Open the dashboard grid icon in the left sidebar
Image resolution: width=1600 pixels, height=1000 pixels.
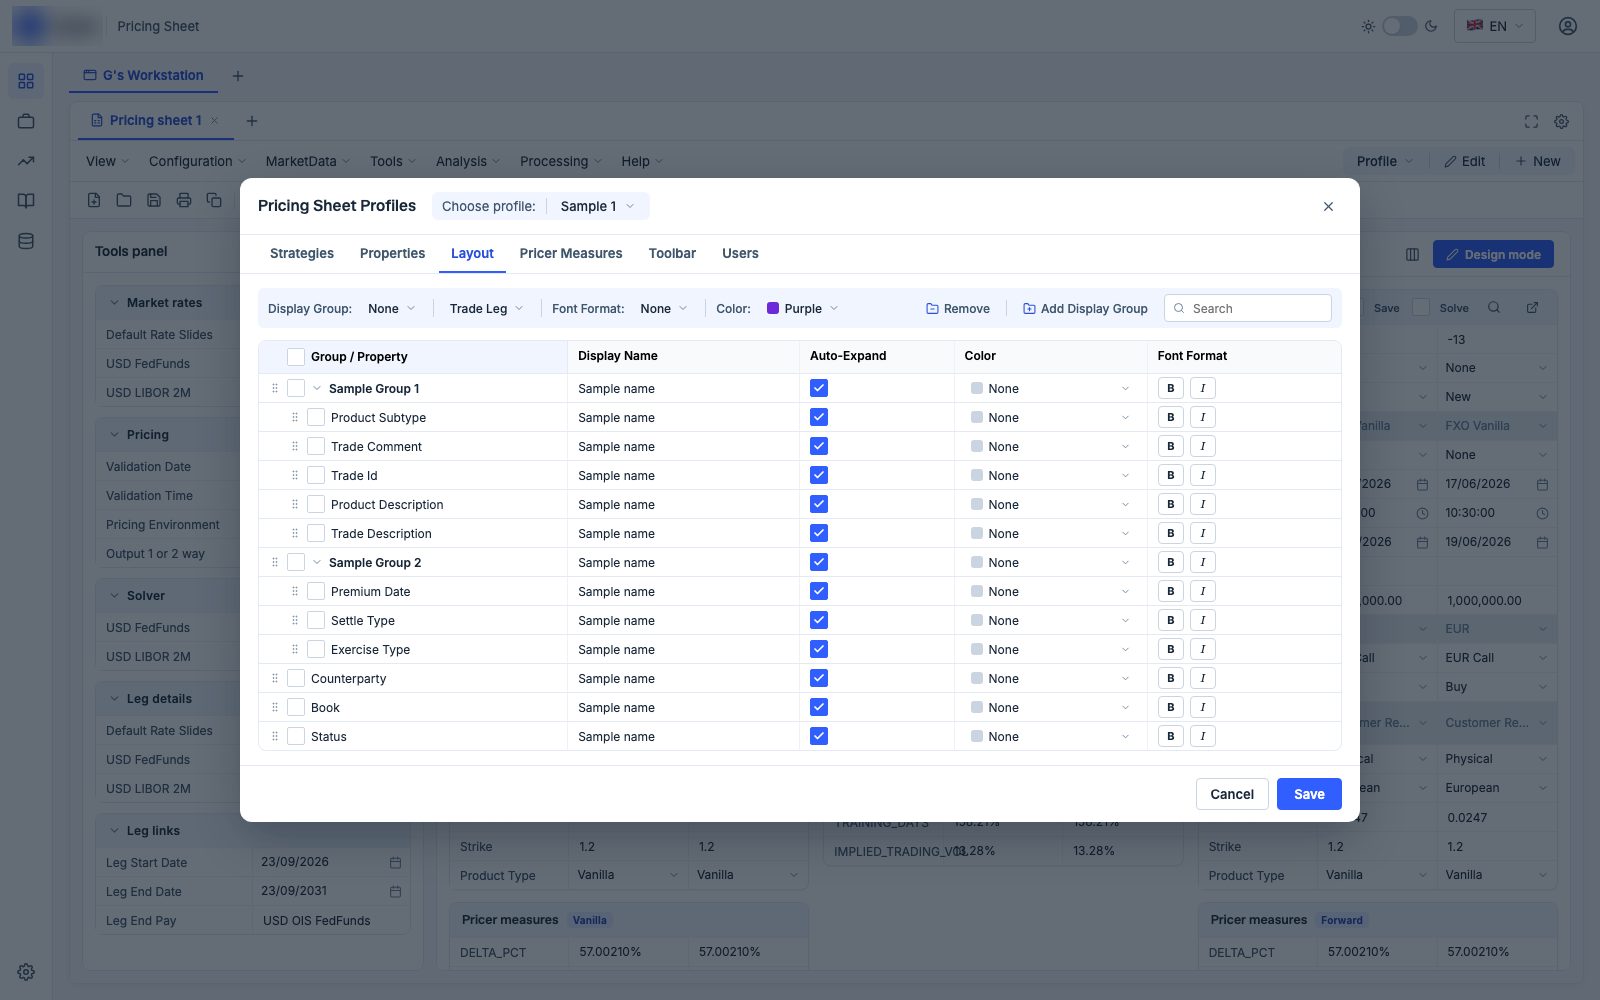pos(26,81)
